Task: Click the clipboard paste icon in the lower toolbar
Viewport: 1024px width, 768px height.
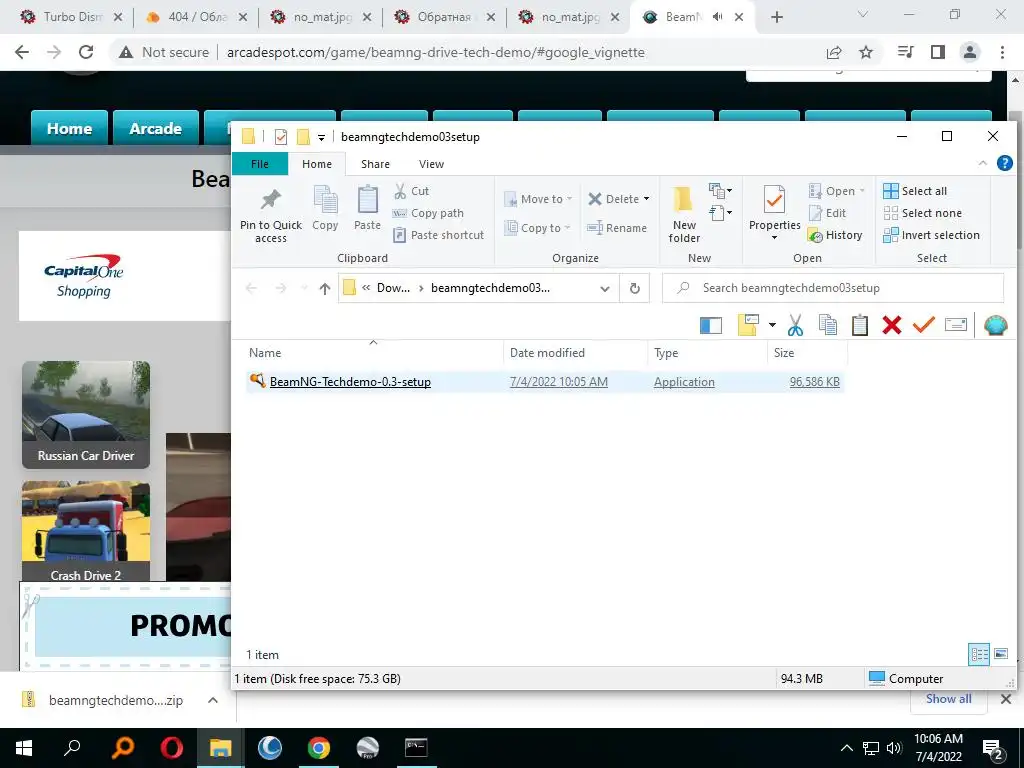Action: coord(859,325)
